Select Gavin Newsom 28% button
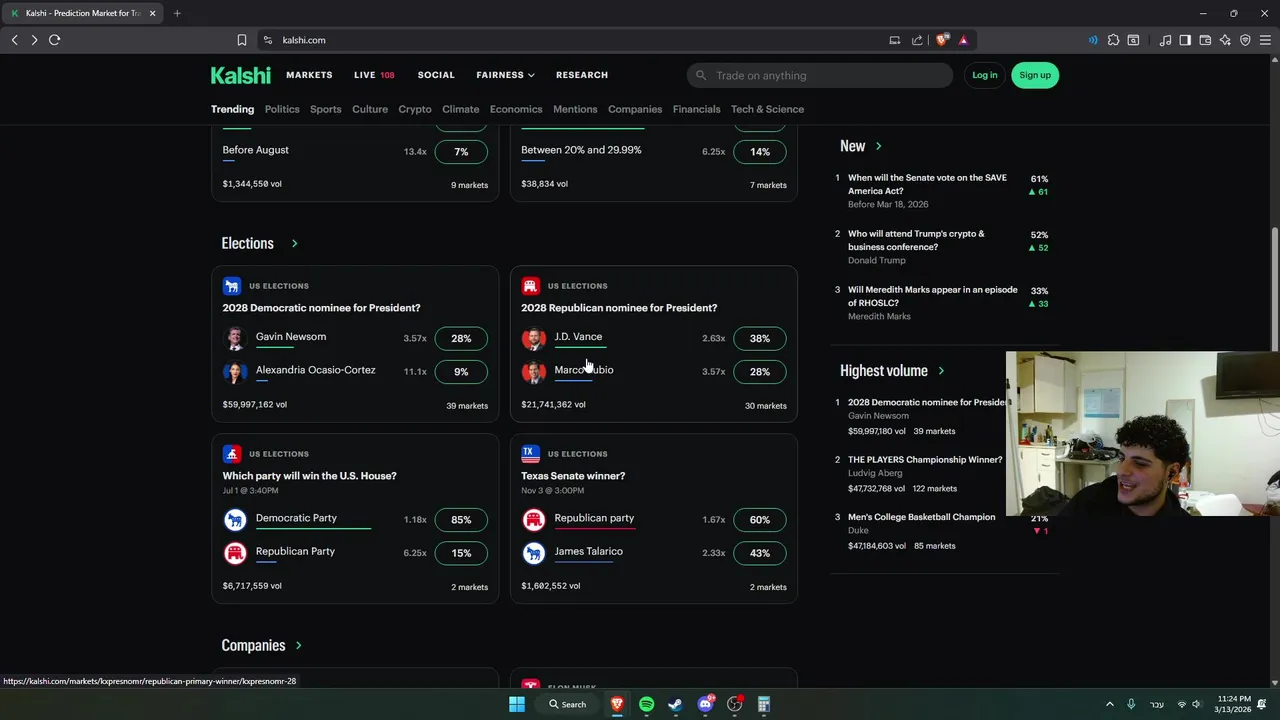 click(x=461, y=338)
